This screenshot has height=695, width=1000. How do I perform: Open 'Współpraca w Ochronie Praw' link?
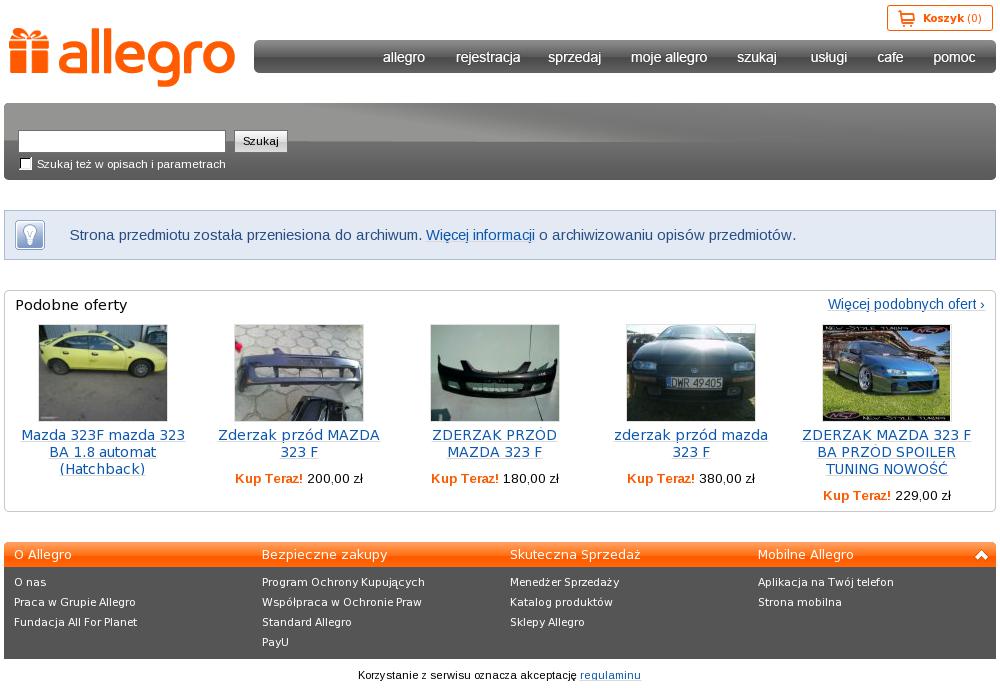coord(342,602)
